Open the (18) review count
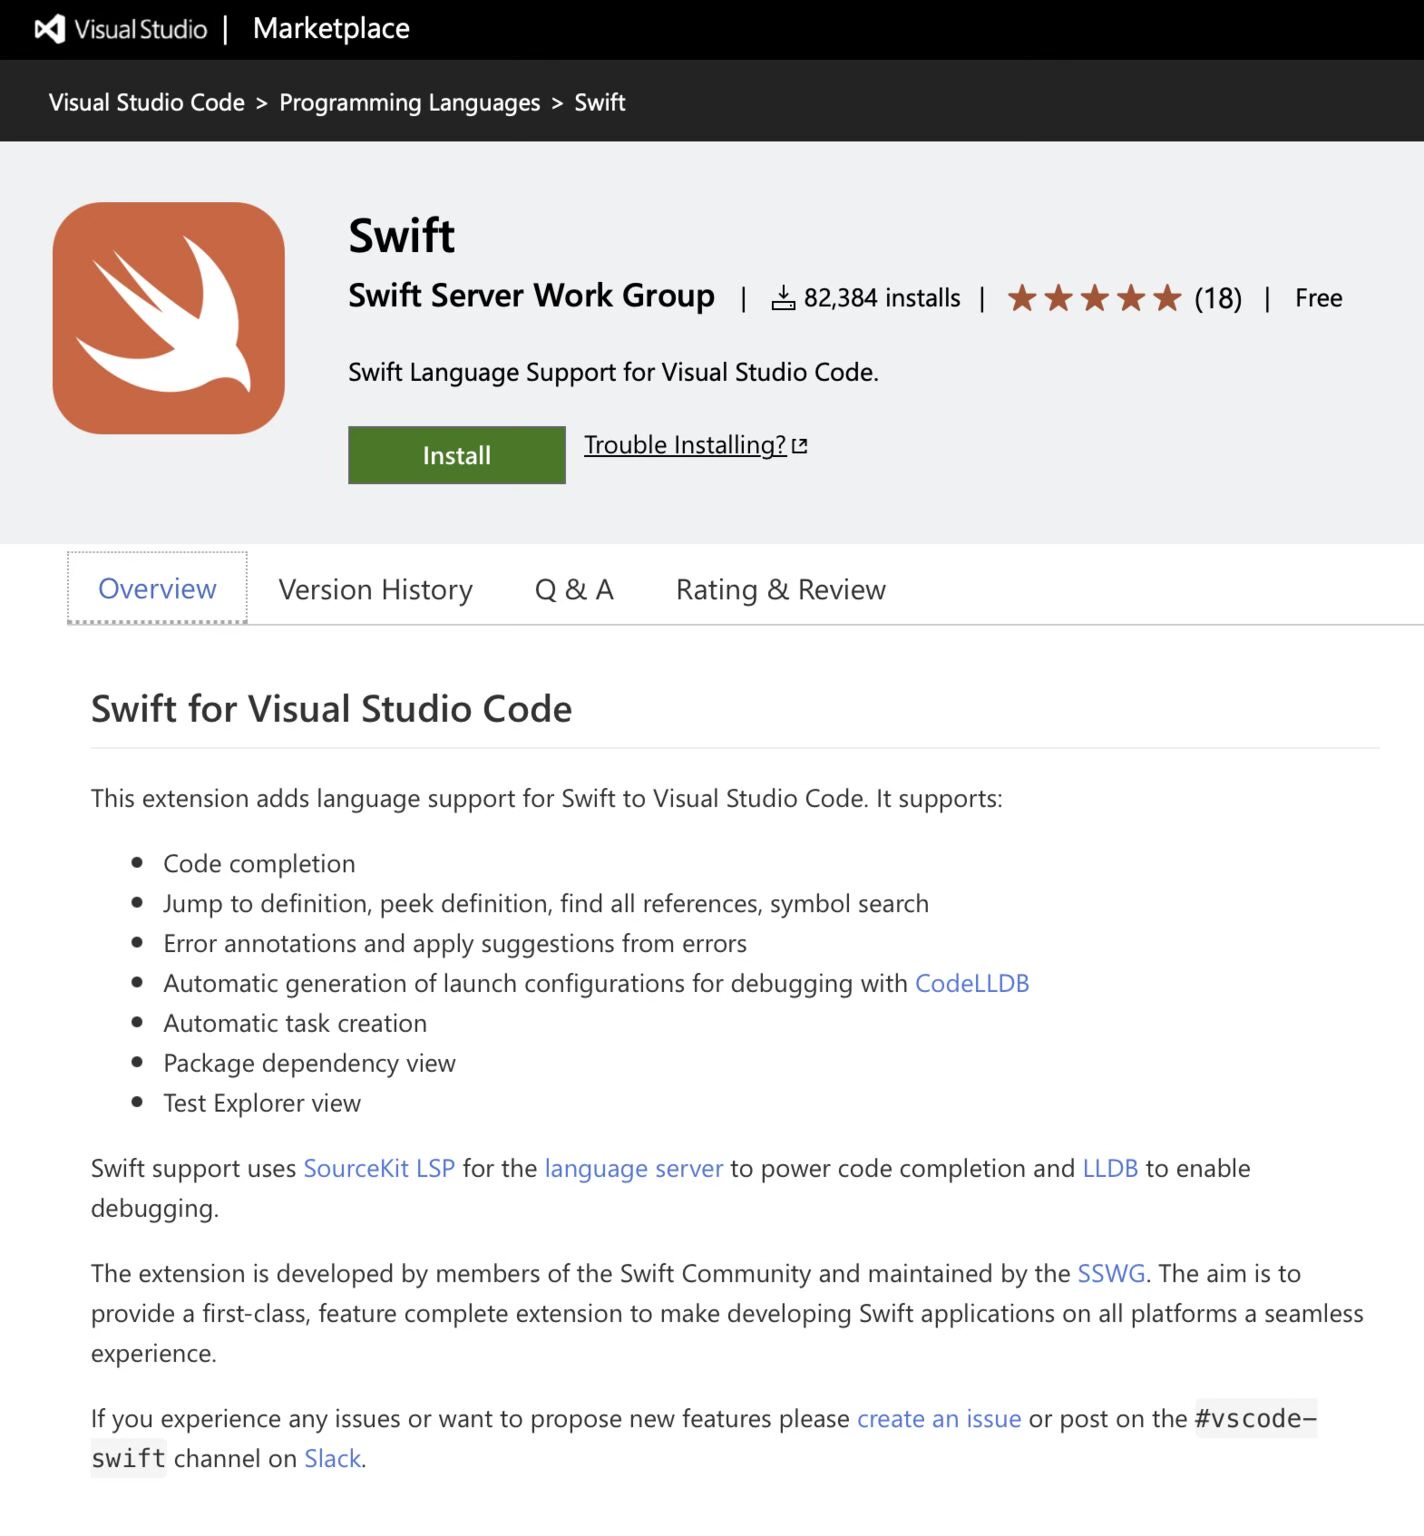The image size is (1424, 1536). [1218, 298]
